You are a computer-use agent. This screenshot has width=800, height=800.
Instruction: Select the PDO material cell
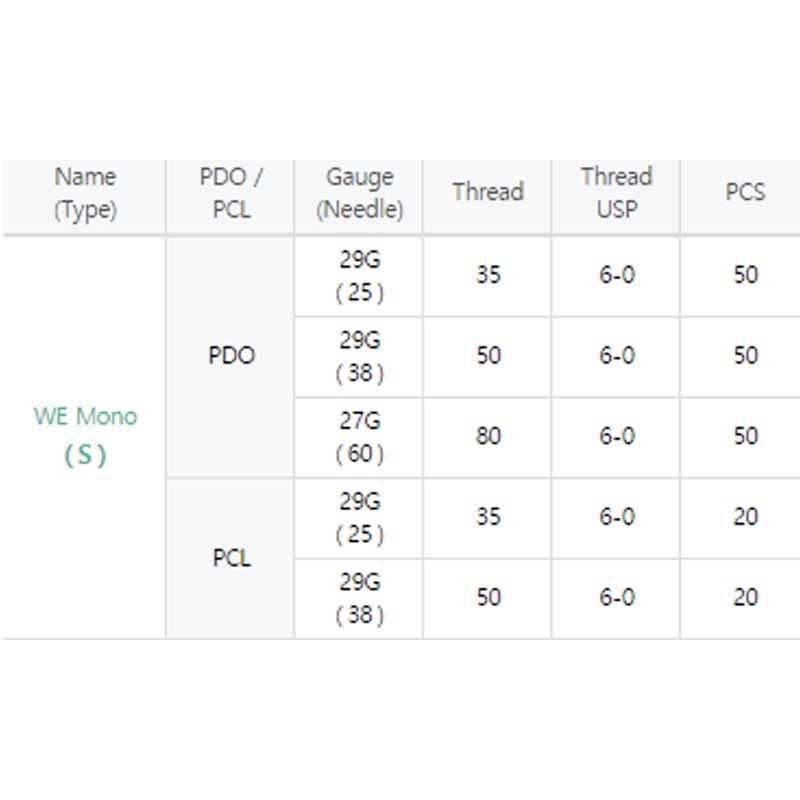tap(231, 356)
